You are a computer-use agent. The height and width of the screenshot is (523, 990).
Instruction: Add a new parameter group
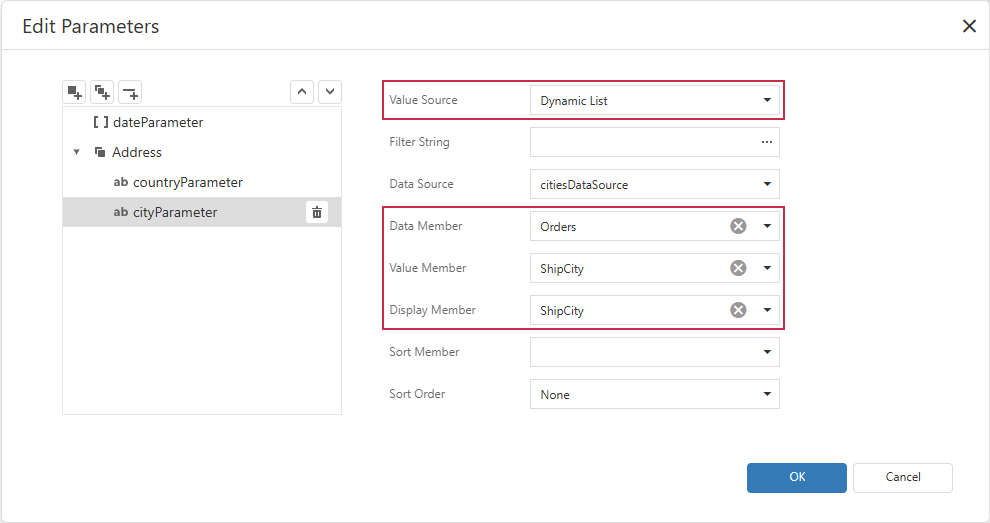point(102,92)
